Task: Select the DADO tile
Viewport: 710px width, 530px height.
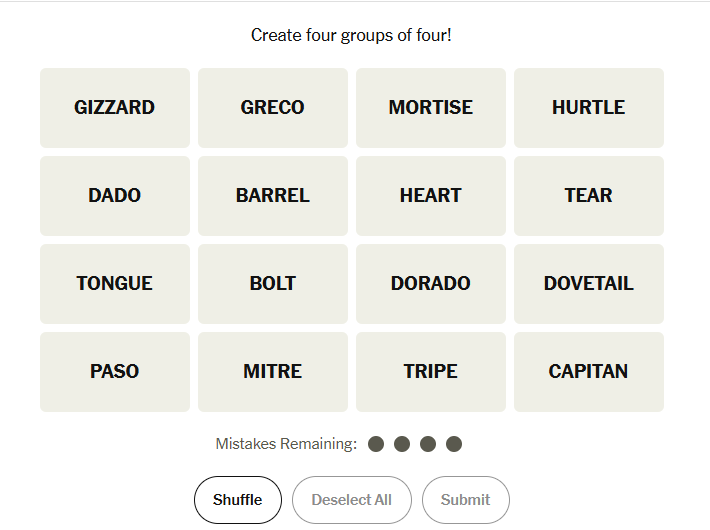Action: coord(115,196)
